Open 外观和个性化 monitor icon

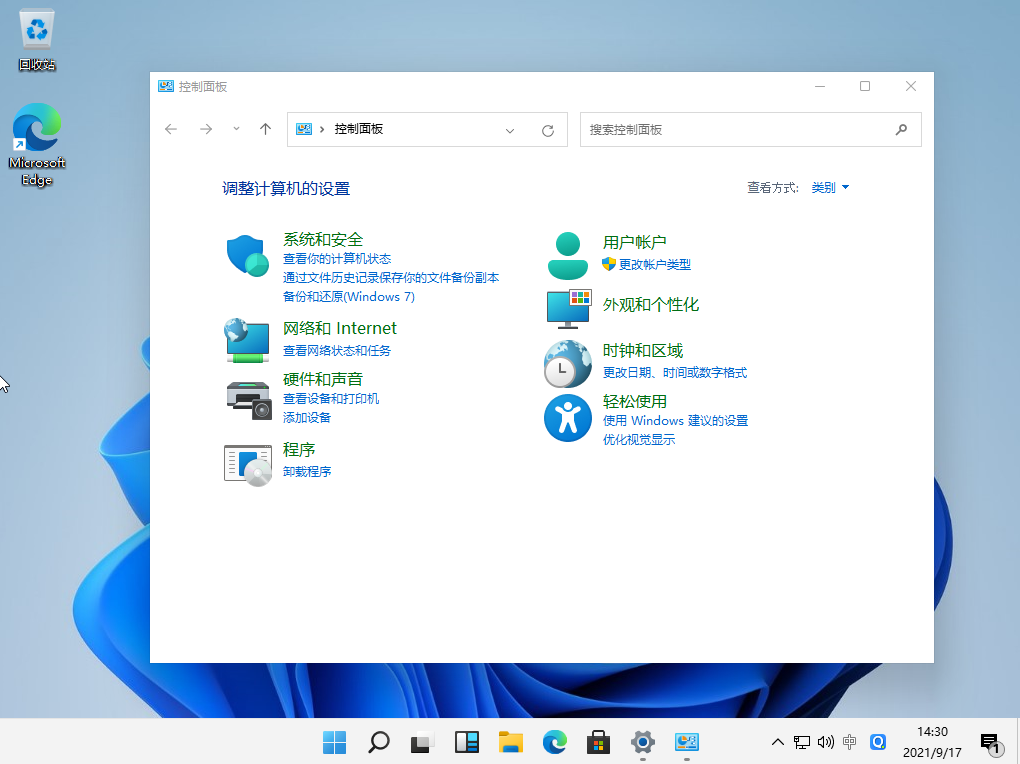(x=567, y=308)
